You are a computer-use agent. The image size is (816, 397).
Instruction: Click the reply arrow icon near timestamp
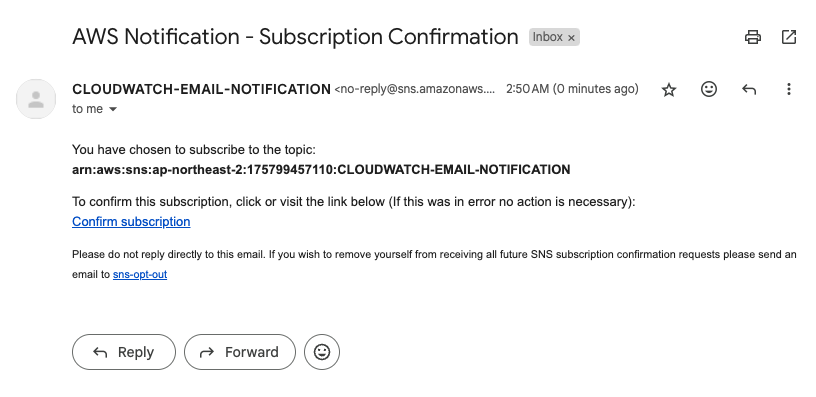(749, 89)
